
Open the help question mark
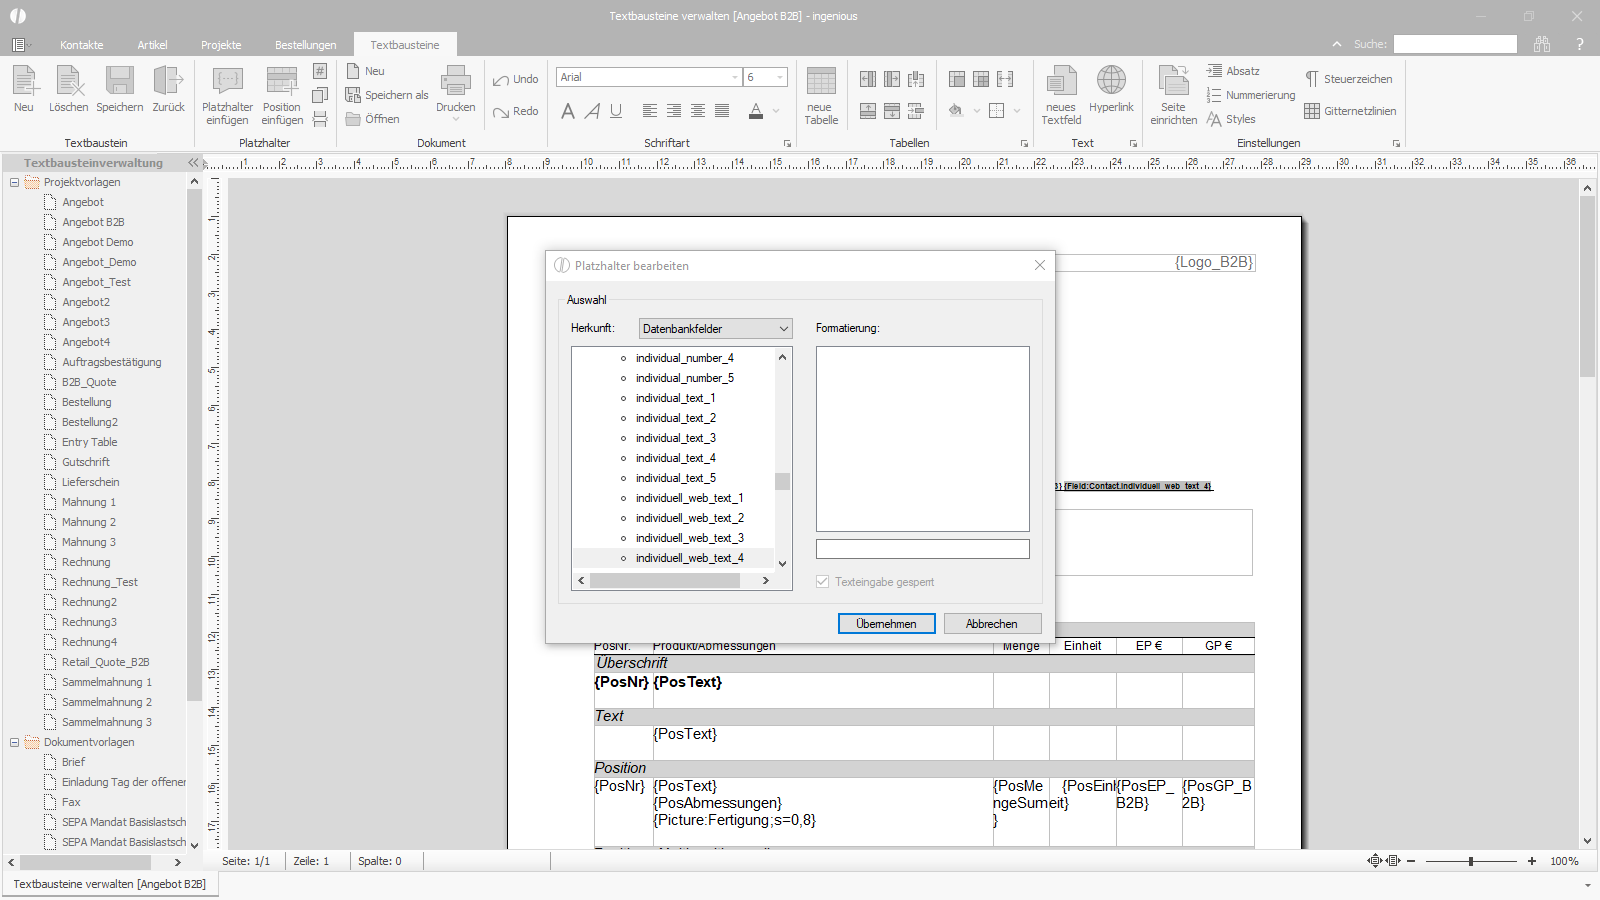[1580, 44]
